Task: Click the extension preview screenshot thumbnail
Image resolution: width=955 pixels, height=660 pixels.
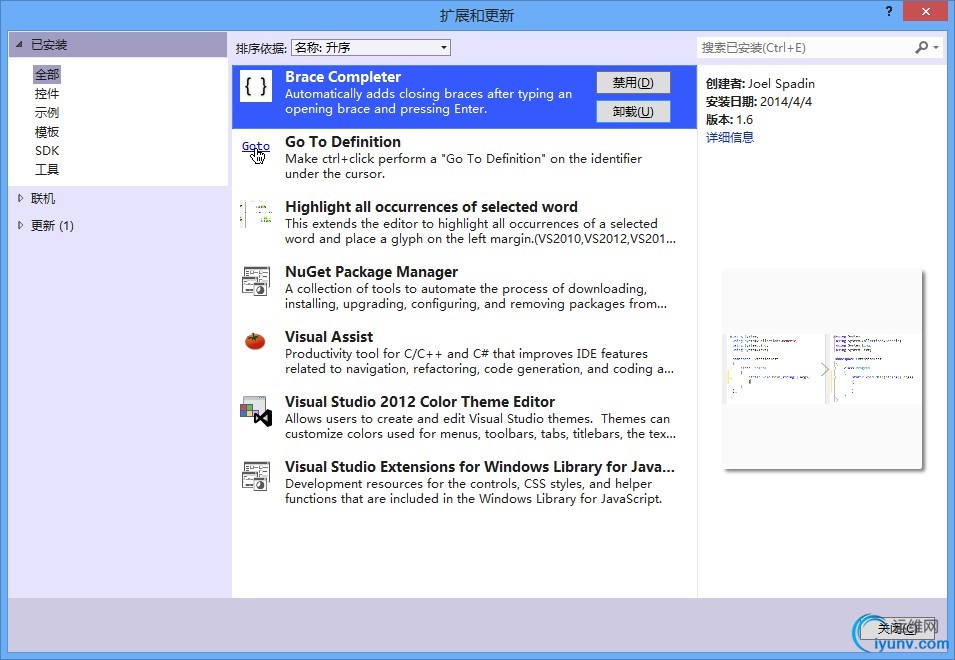Action: (822, 368)
